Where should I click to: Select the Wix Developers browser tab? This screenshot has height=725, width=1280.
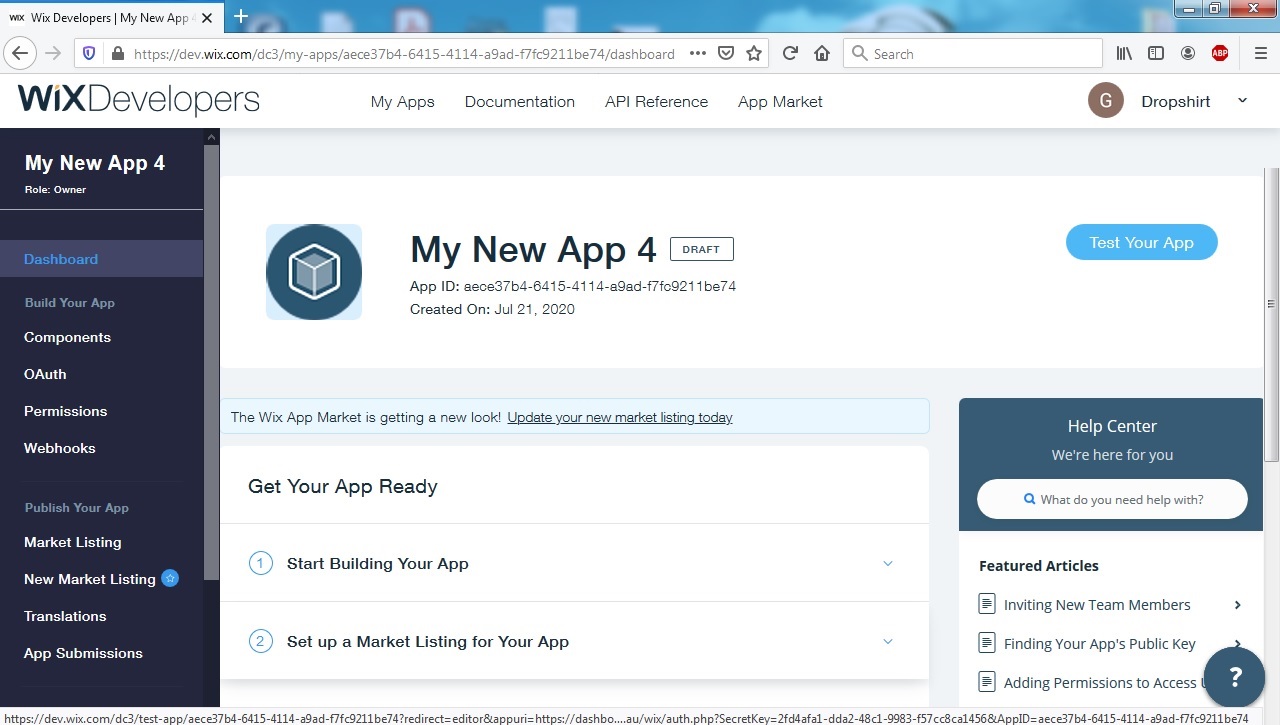[110, 17]
